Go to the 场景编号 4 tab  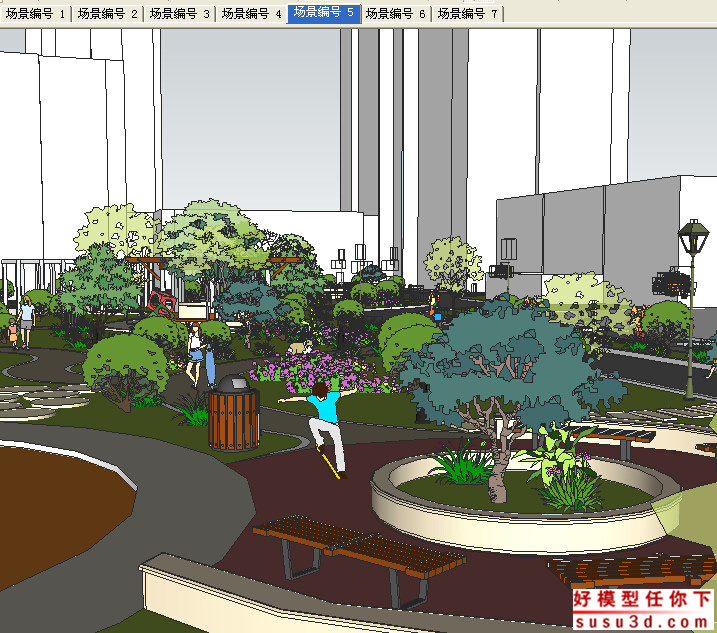pos(251,14)
